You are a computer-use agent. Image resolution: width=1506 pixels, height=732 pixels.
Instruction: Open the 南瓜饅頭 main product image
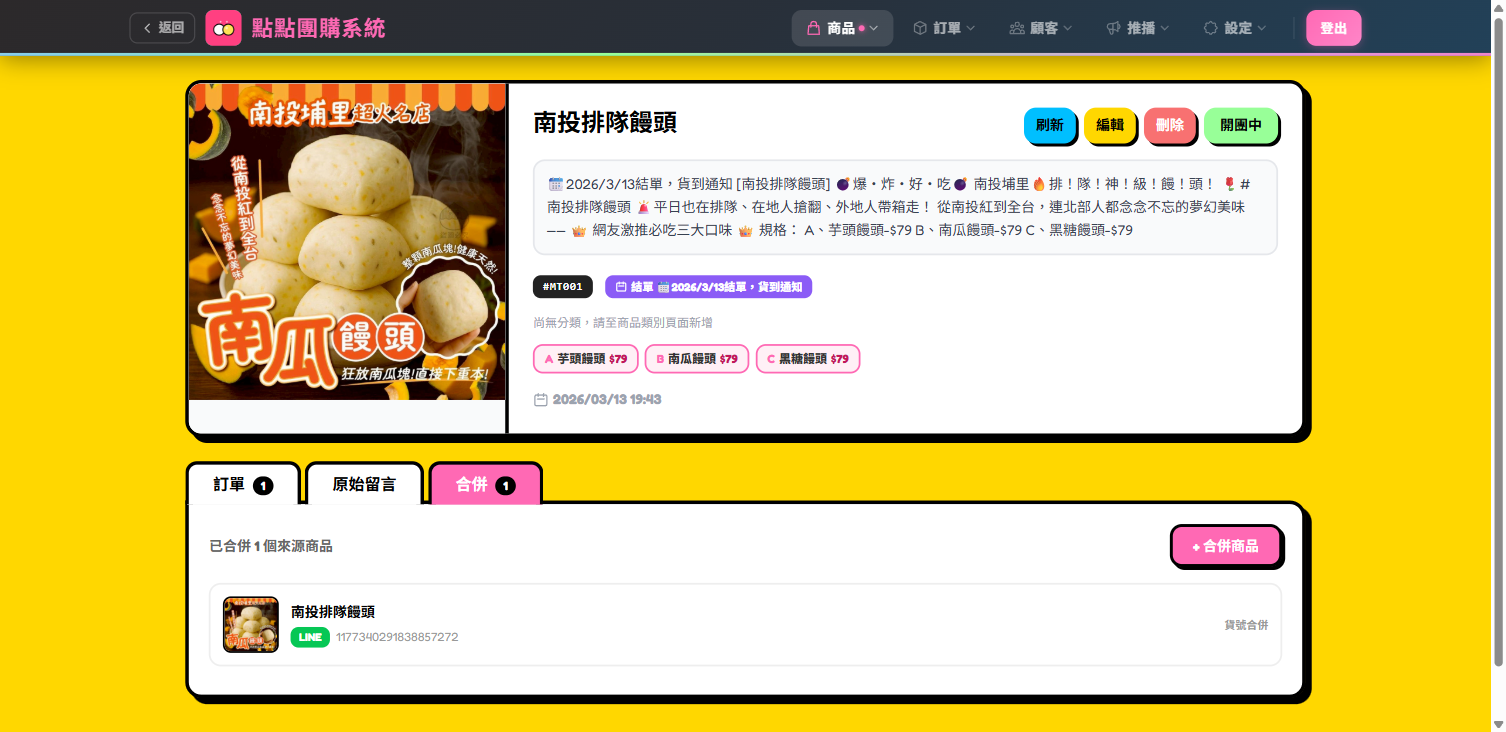(347, 242)
